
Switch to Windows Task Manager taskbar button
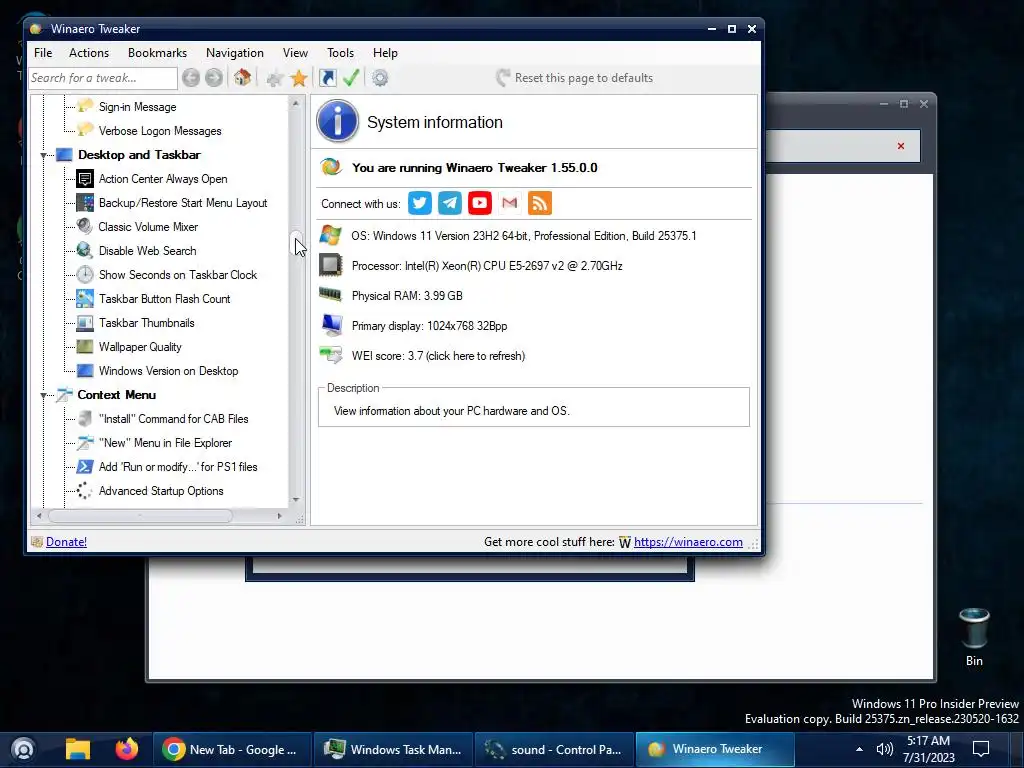coord(393,749)
